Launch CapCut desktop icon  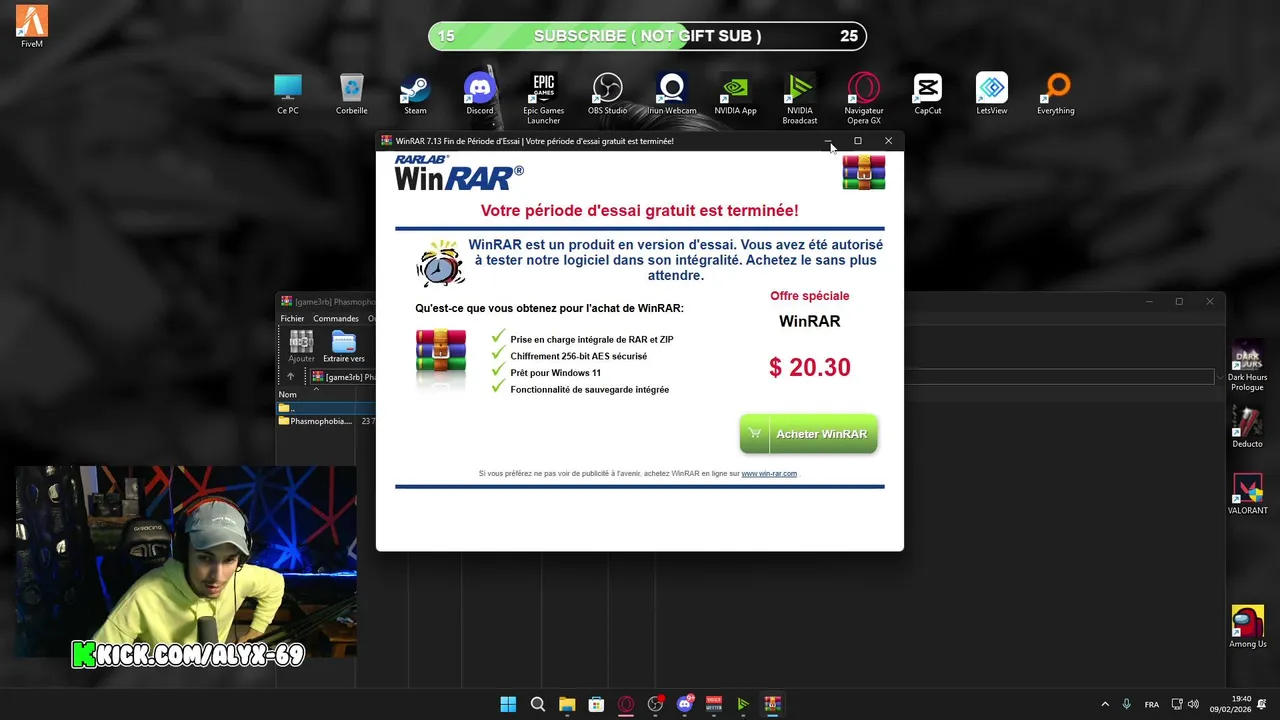coord(928,94)
